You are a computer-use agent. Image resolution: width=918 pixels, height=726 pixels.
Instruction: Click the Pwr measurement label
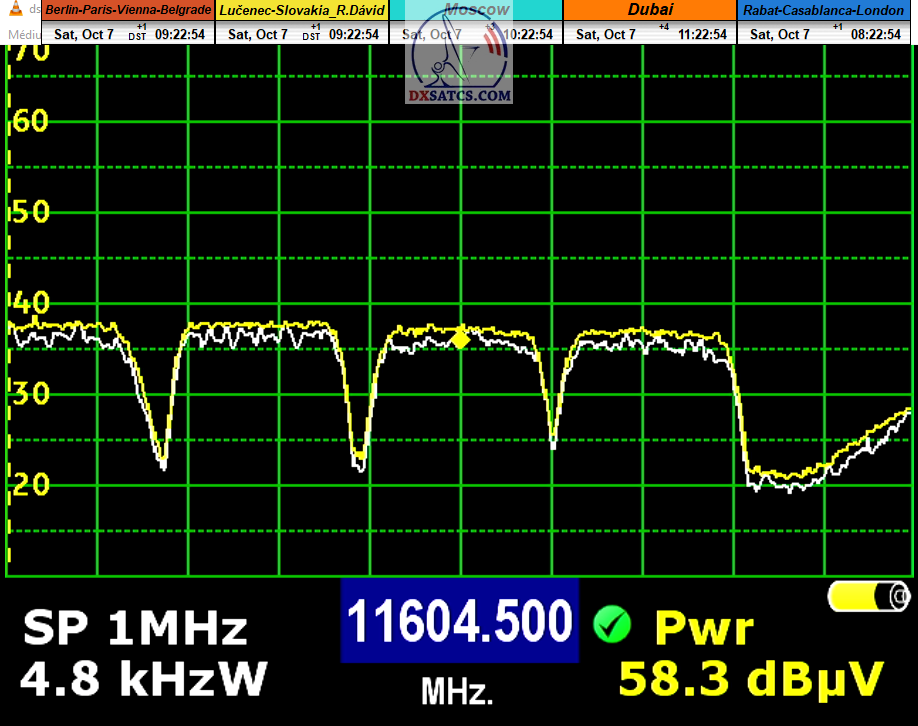(x=703, y=629)
